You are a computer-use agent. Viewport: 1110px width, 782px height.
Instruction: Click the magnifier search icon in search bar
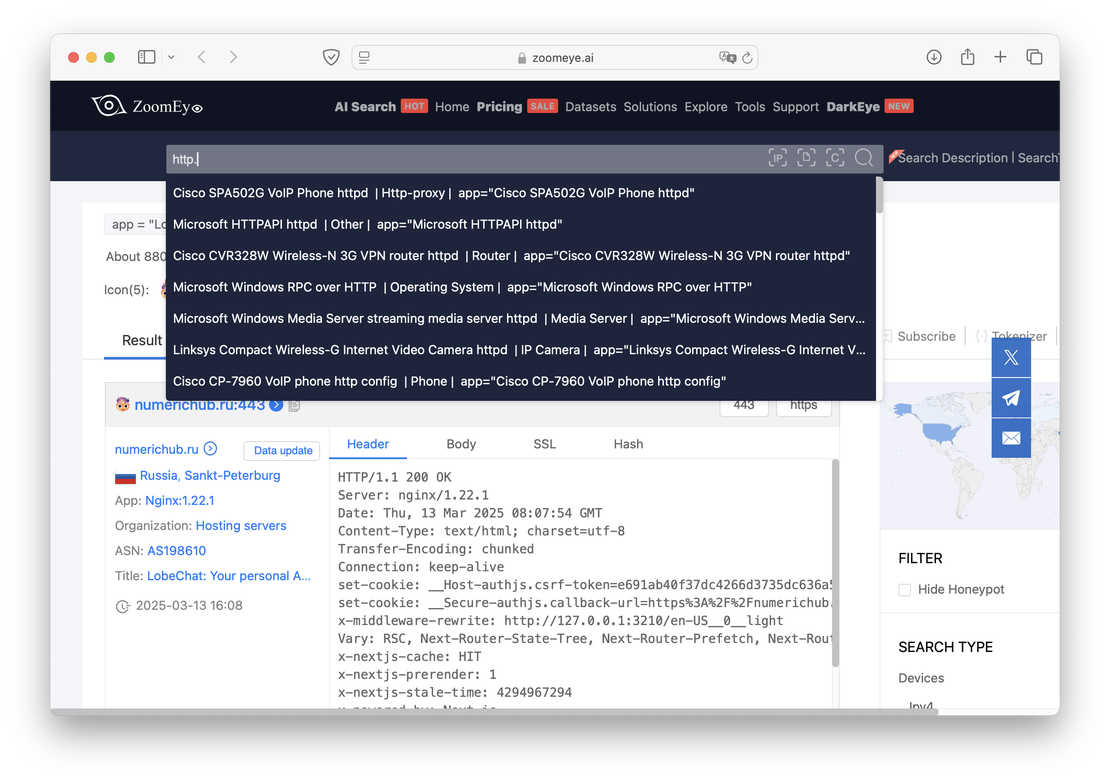pyautogui.click(x=864, y=158)
